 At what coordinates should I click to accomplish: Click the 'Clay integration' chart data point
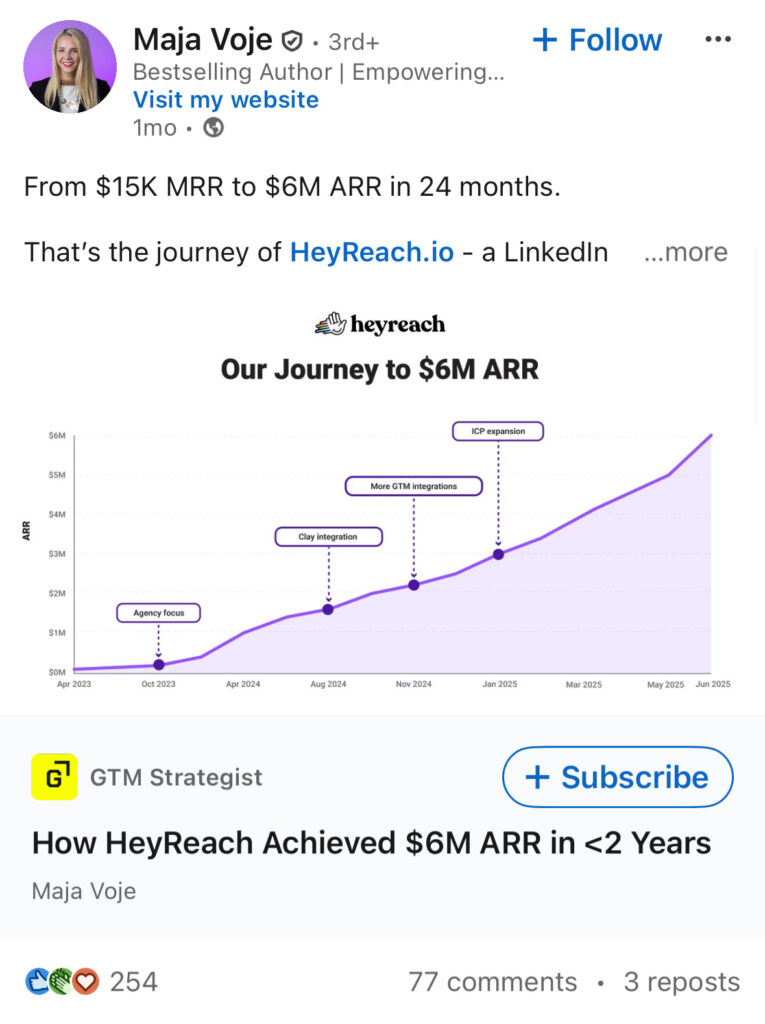point(328,609)
